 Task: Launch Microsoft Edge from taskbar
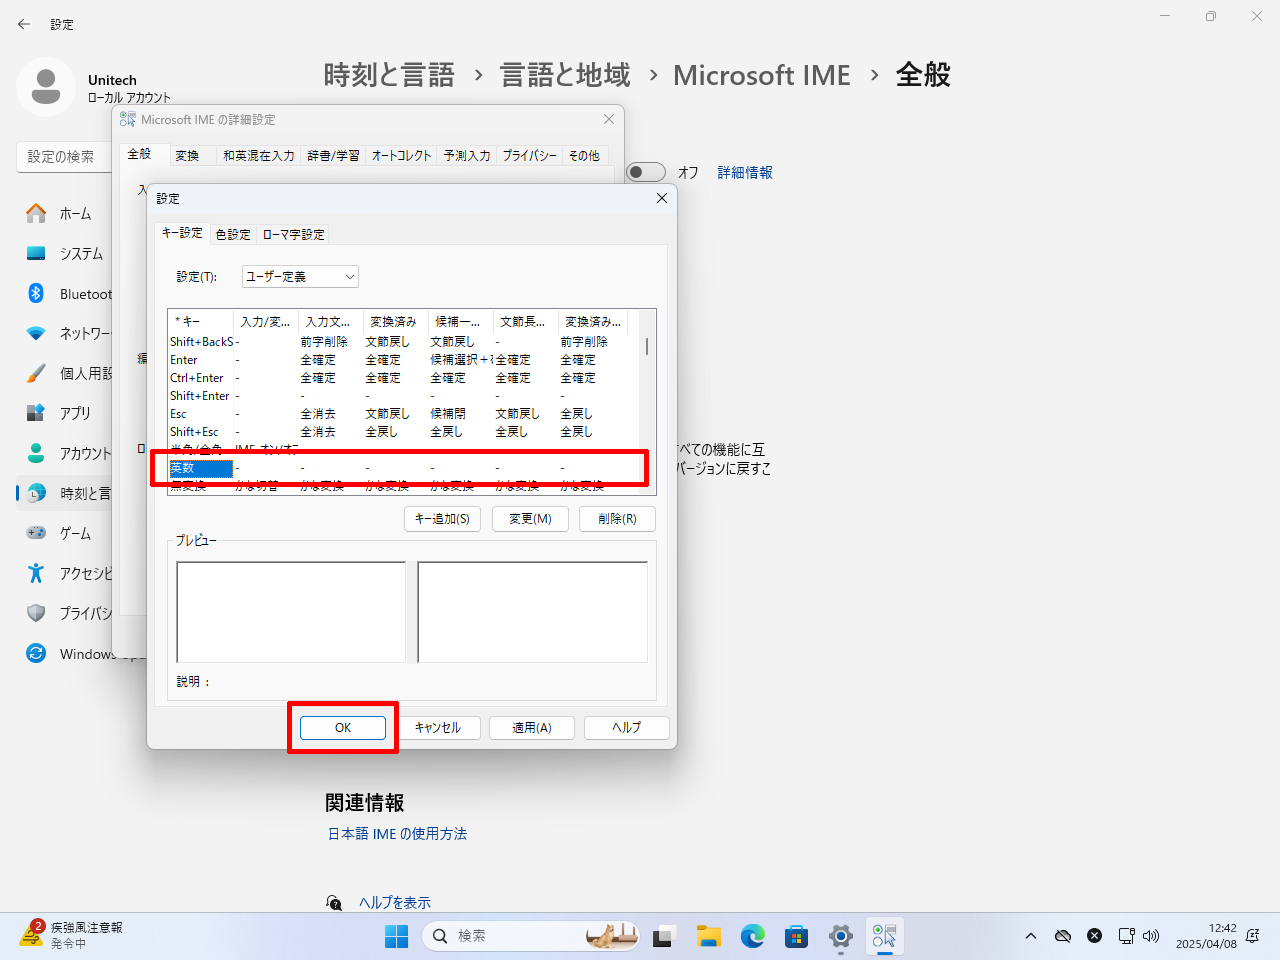point(752,936)
